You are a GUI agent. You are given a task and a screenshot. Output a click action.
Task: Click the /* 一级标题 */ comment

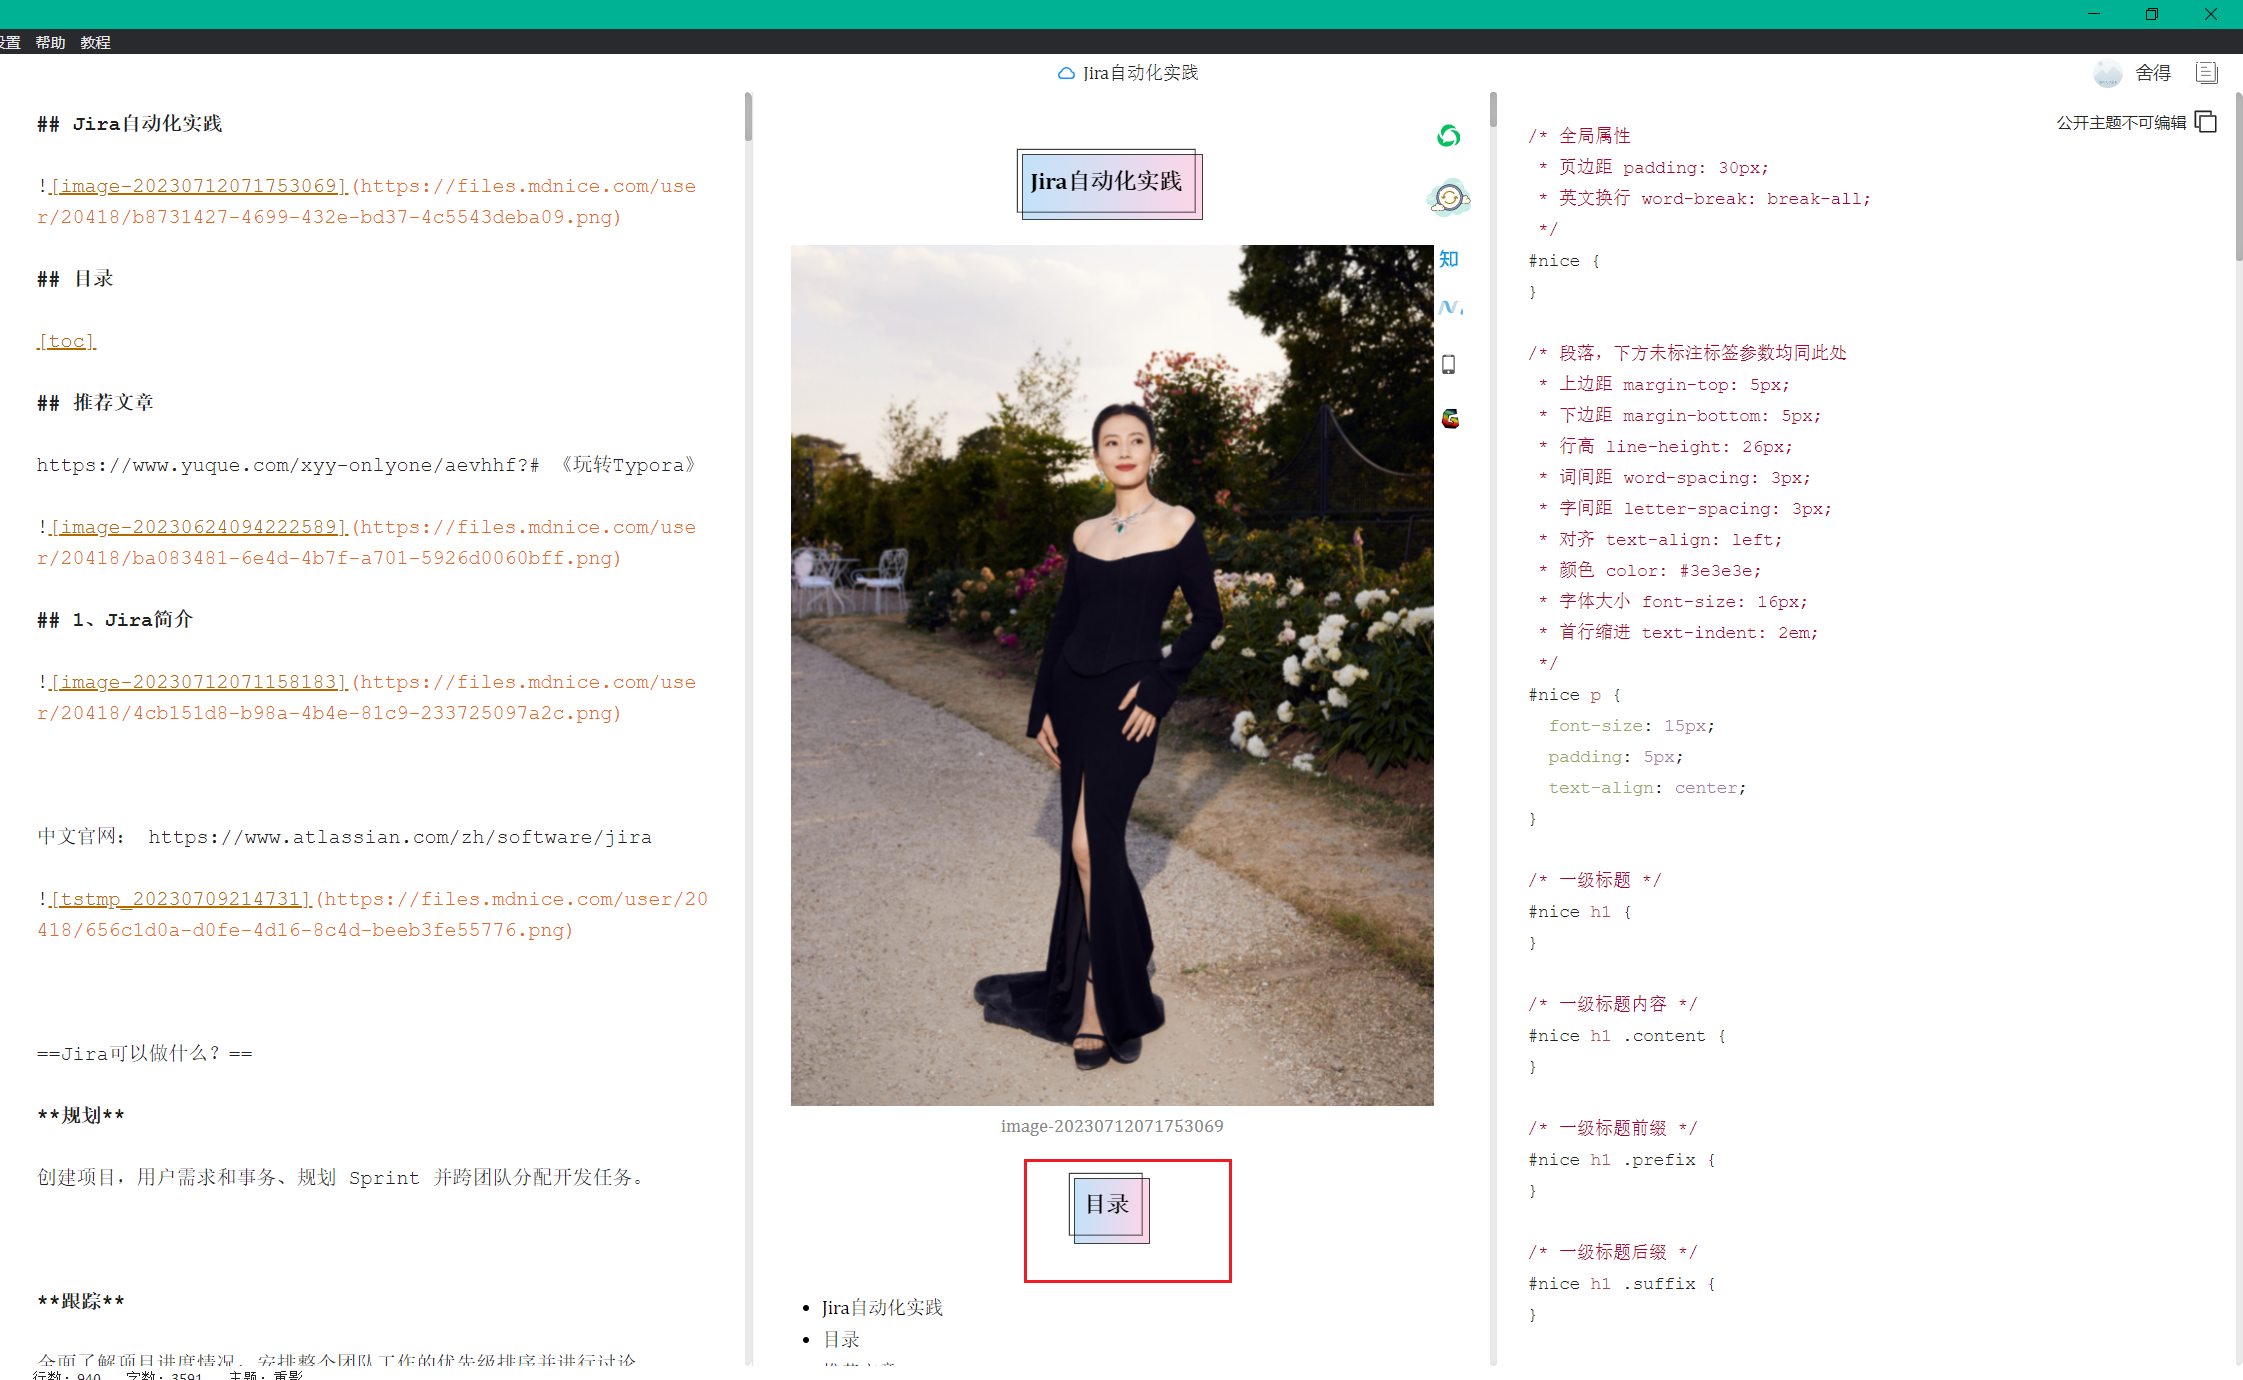click(x=1594, y=880)
